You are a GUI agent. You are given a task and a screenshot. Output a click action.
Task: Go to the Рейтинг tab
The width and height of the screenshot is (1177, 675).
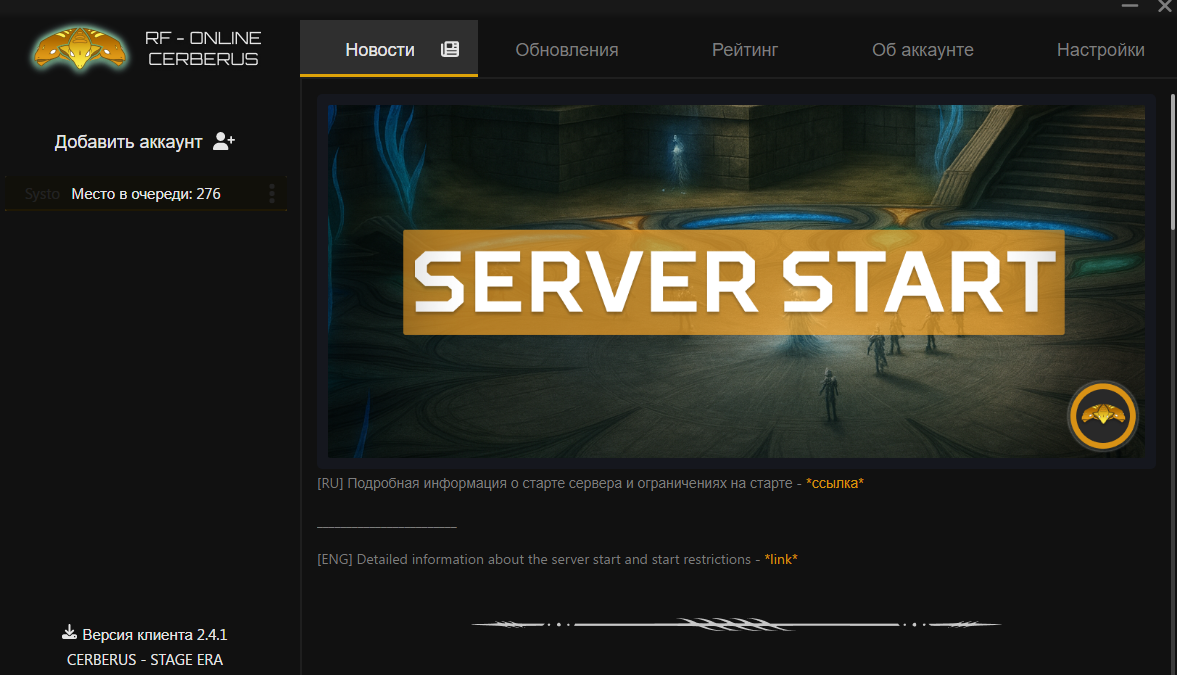point(745,50)
